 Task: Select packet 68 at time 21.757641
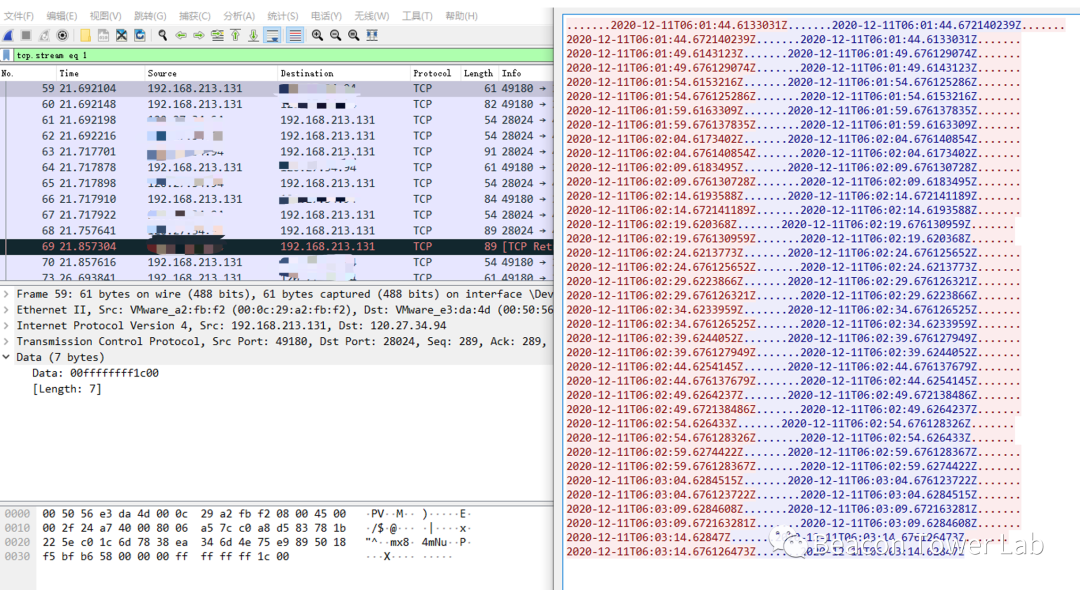(276, 231)
